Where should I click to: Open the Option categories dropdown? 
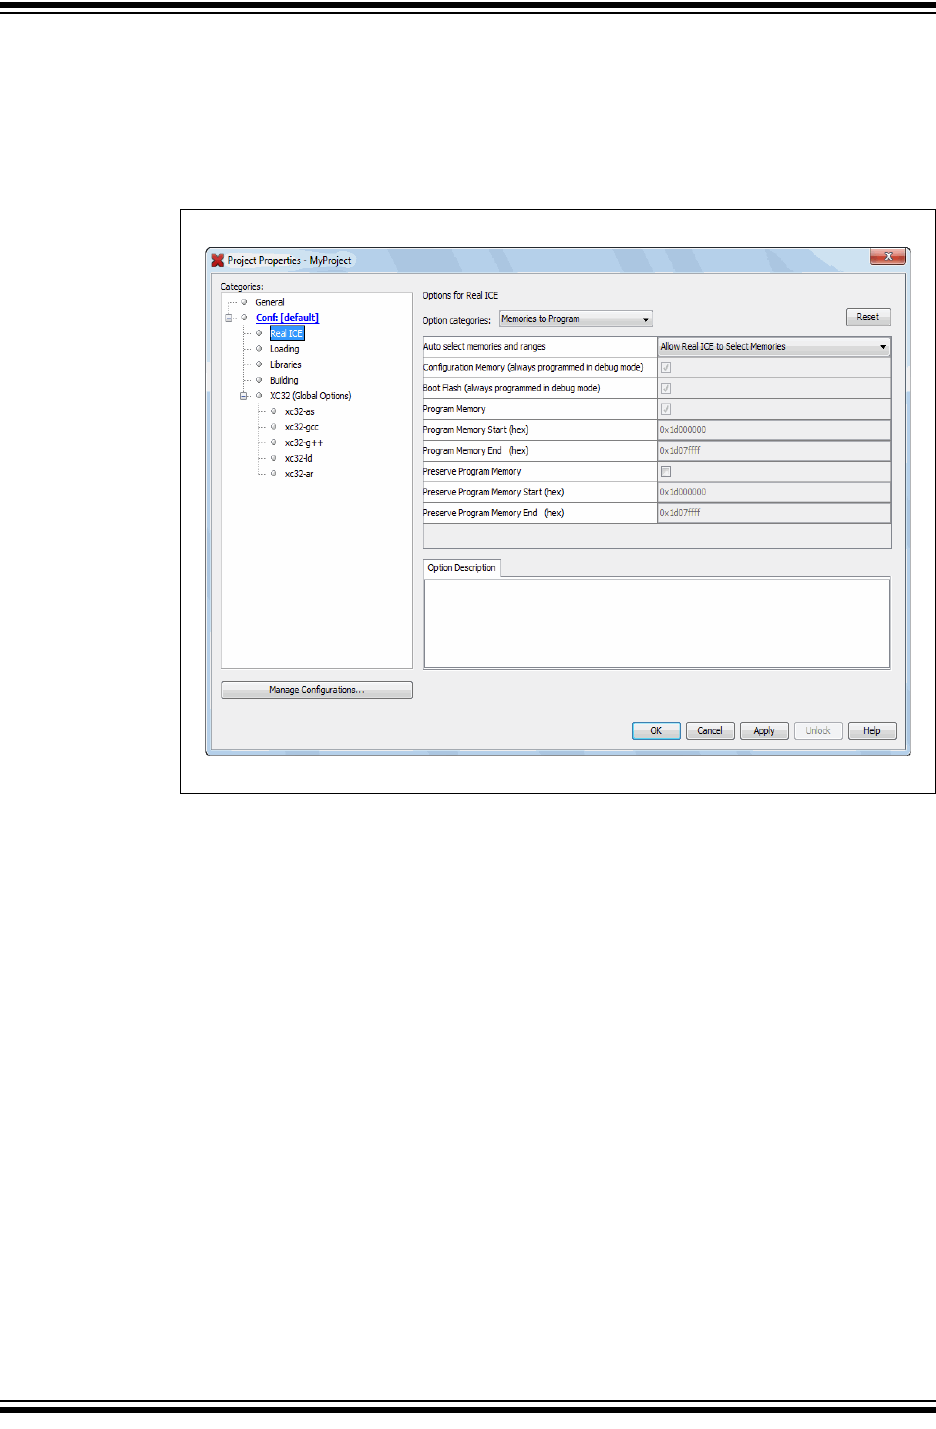tap(576, 319)
